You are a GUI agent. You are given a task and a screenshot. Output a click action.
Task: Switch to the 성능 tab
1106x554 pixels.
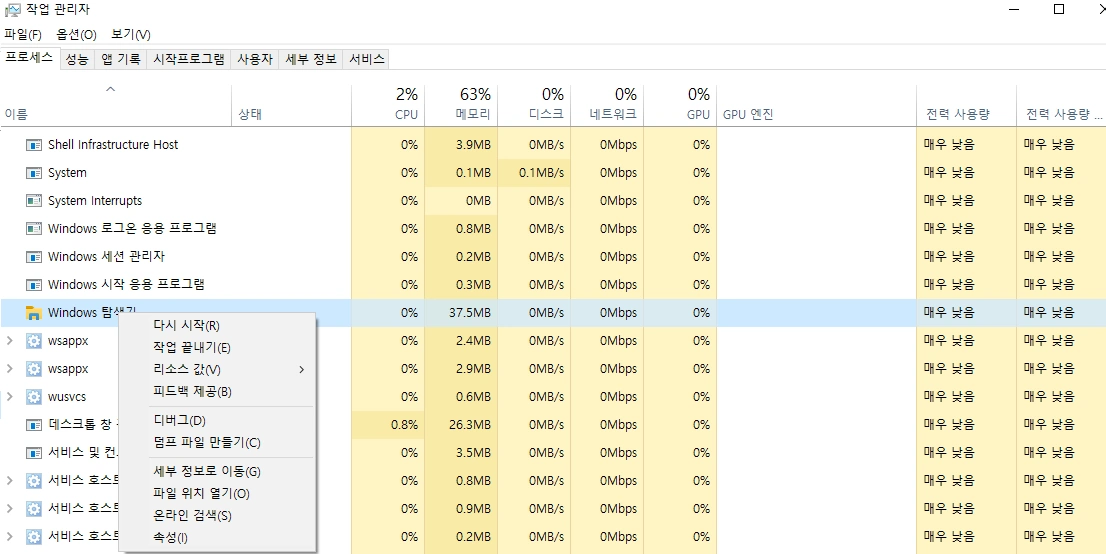[77, 59]
